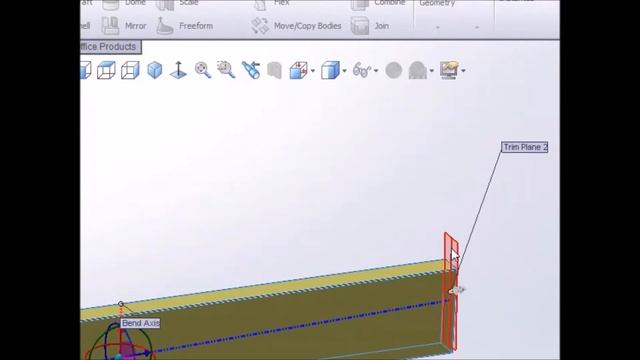
Task: Choose Hidden Lines Visible display style icon
Action: tap(106, 70)
